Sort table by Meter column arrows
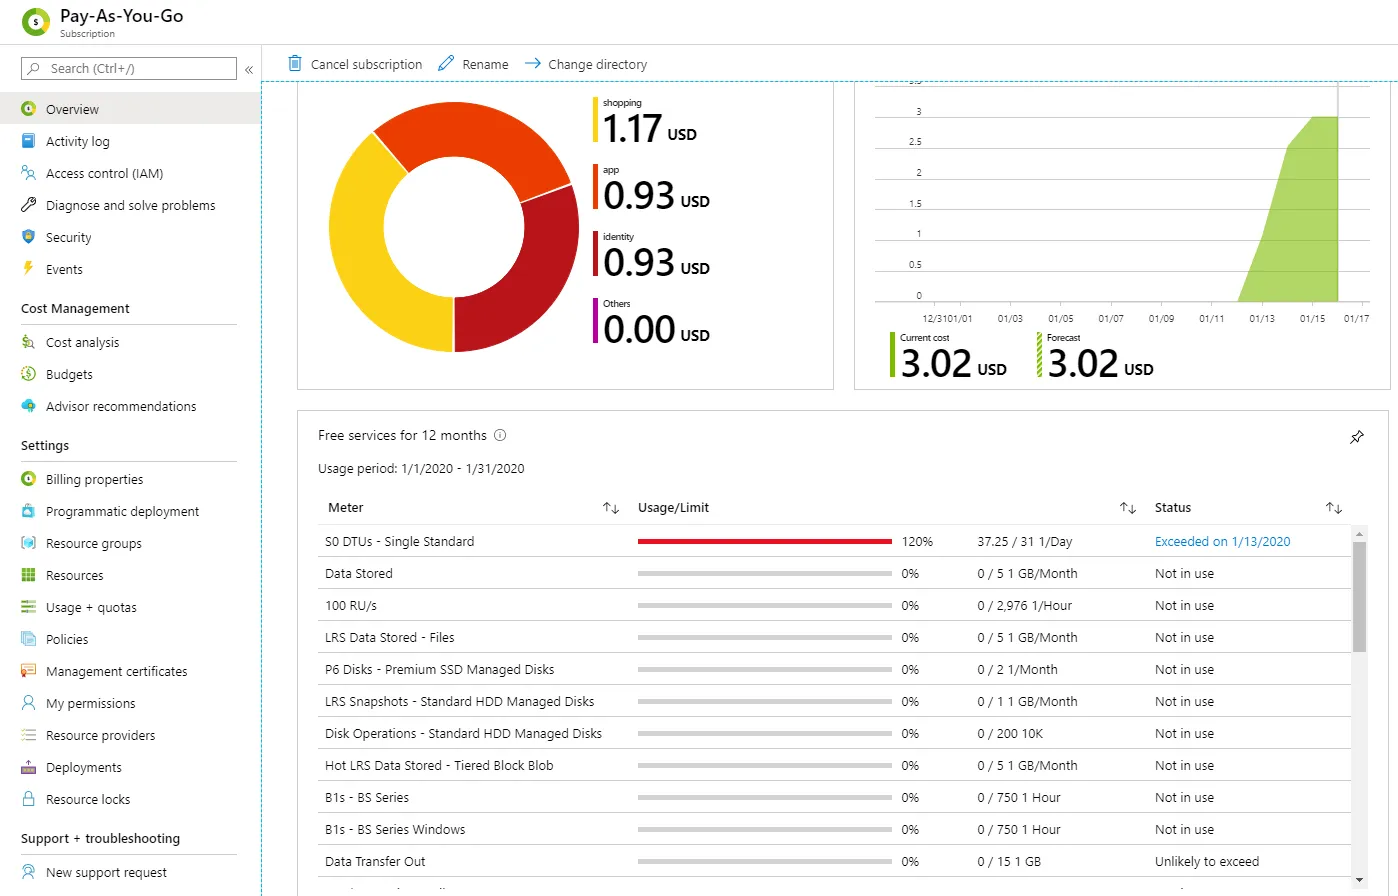The image size is (1398, 896). point(611,508)
